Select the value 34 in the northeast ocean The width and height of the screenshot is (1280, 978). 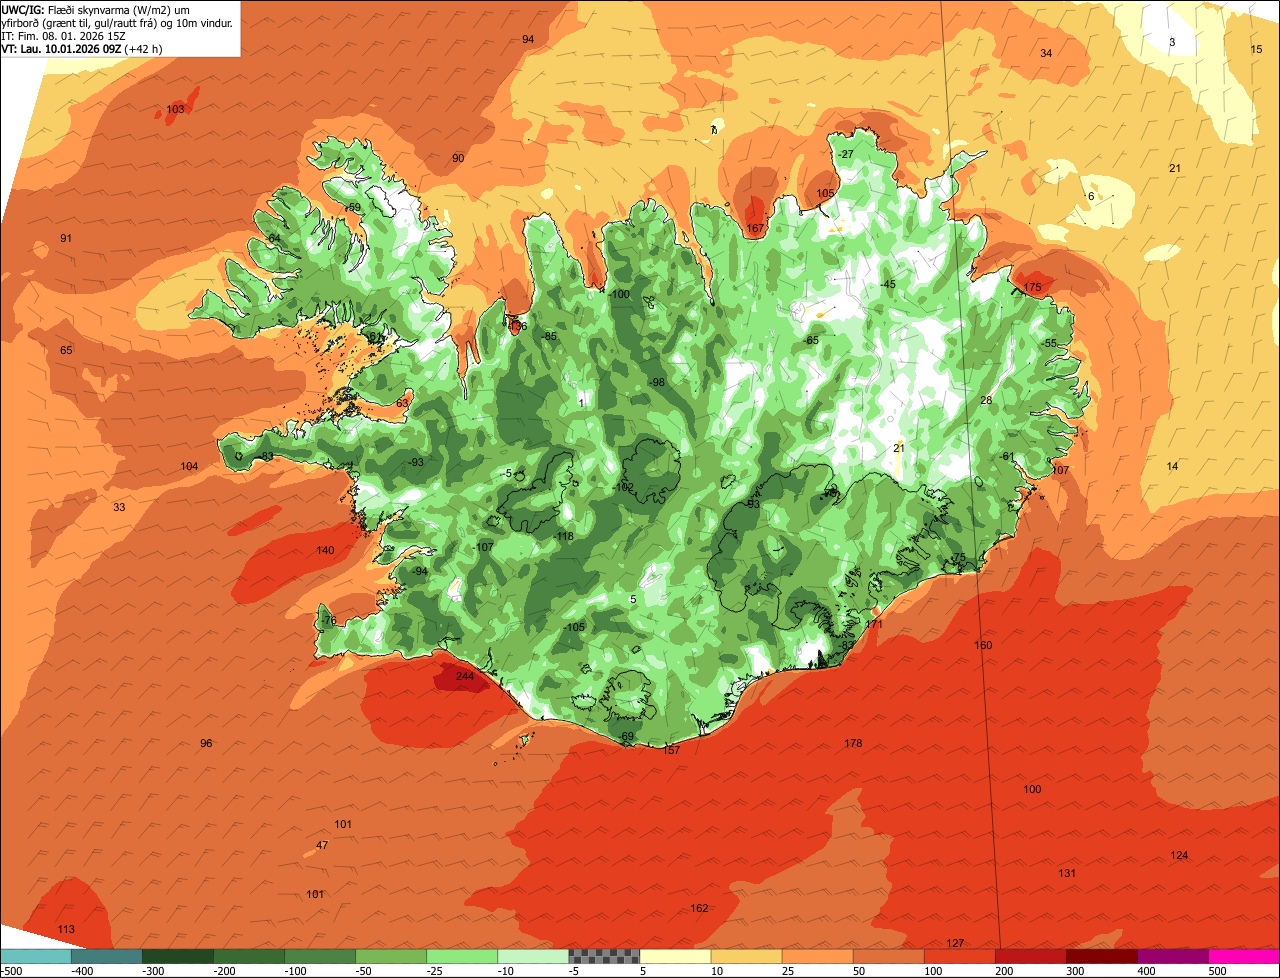1046,54
